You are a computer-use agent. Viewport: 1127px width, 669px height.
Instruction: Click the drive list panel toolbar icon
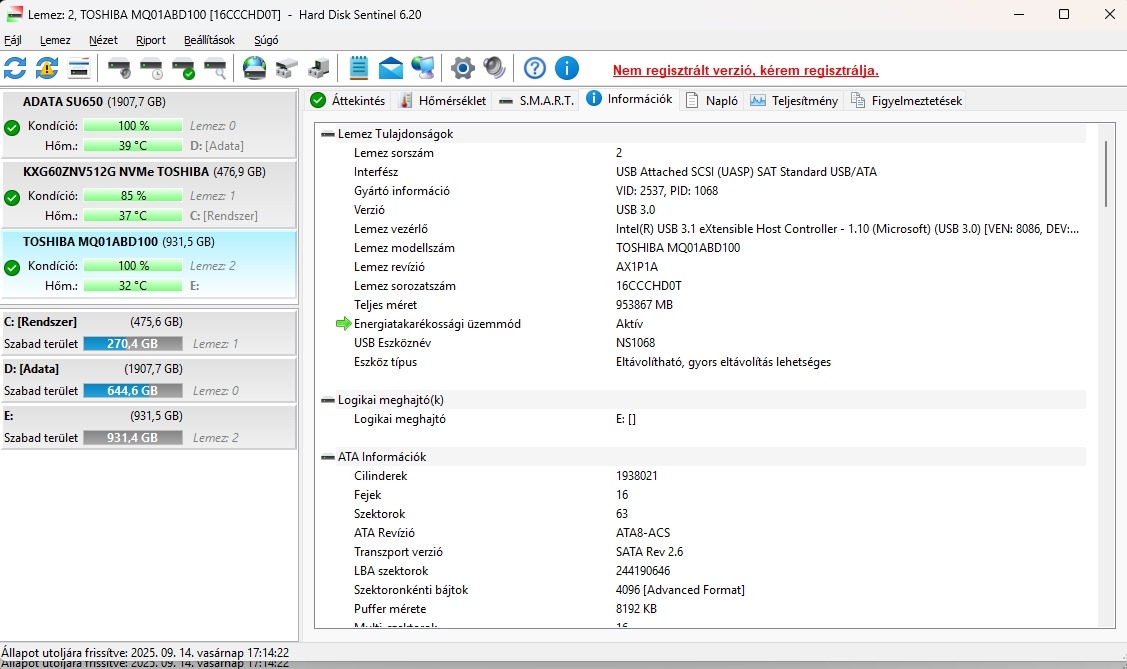coord(78,68)
